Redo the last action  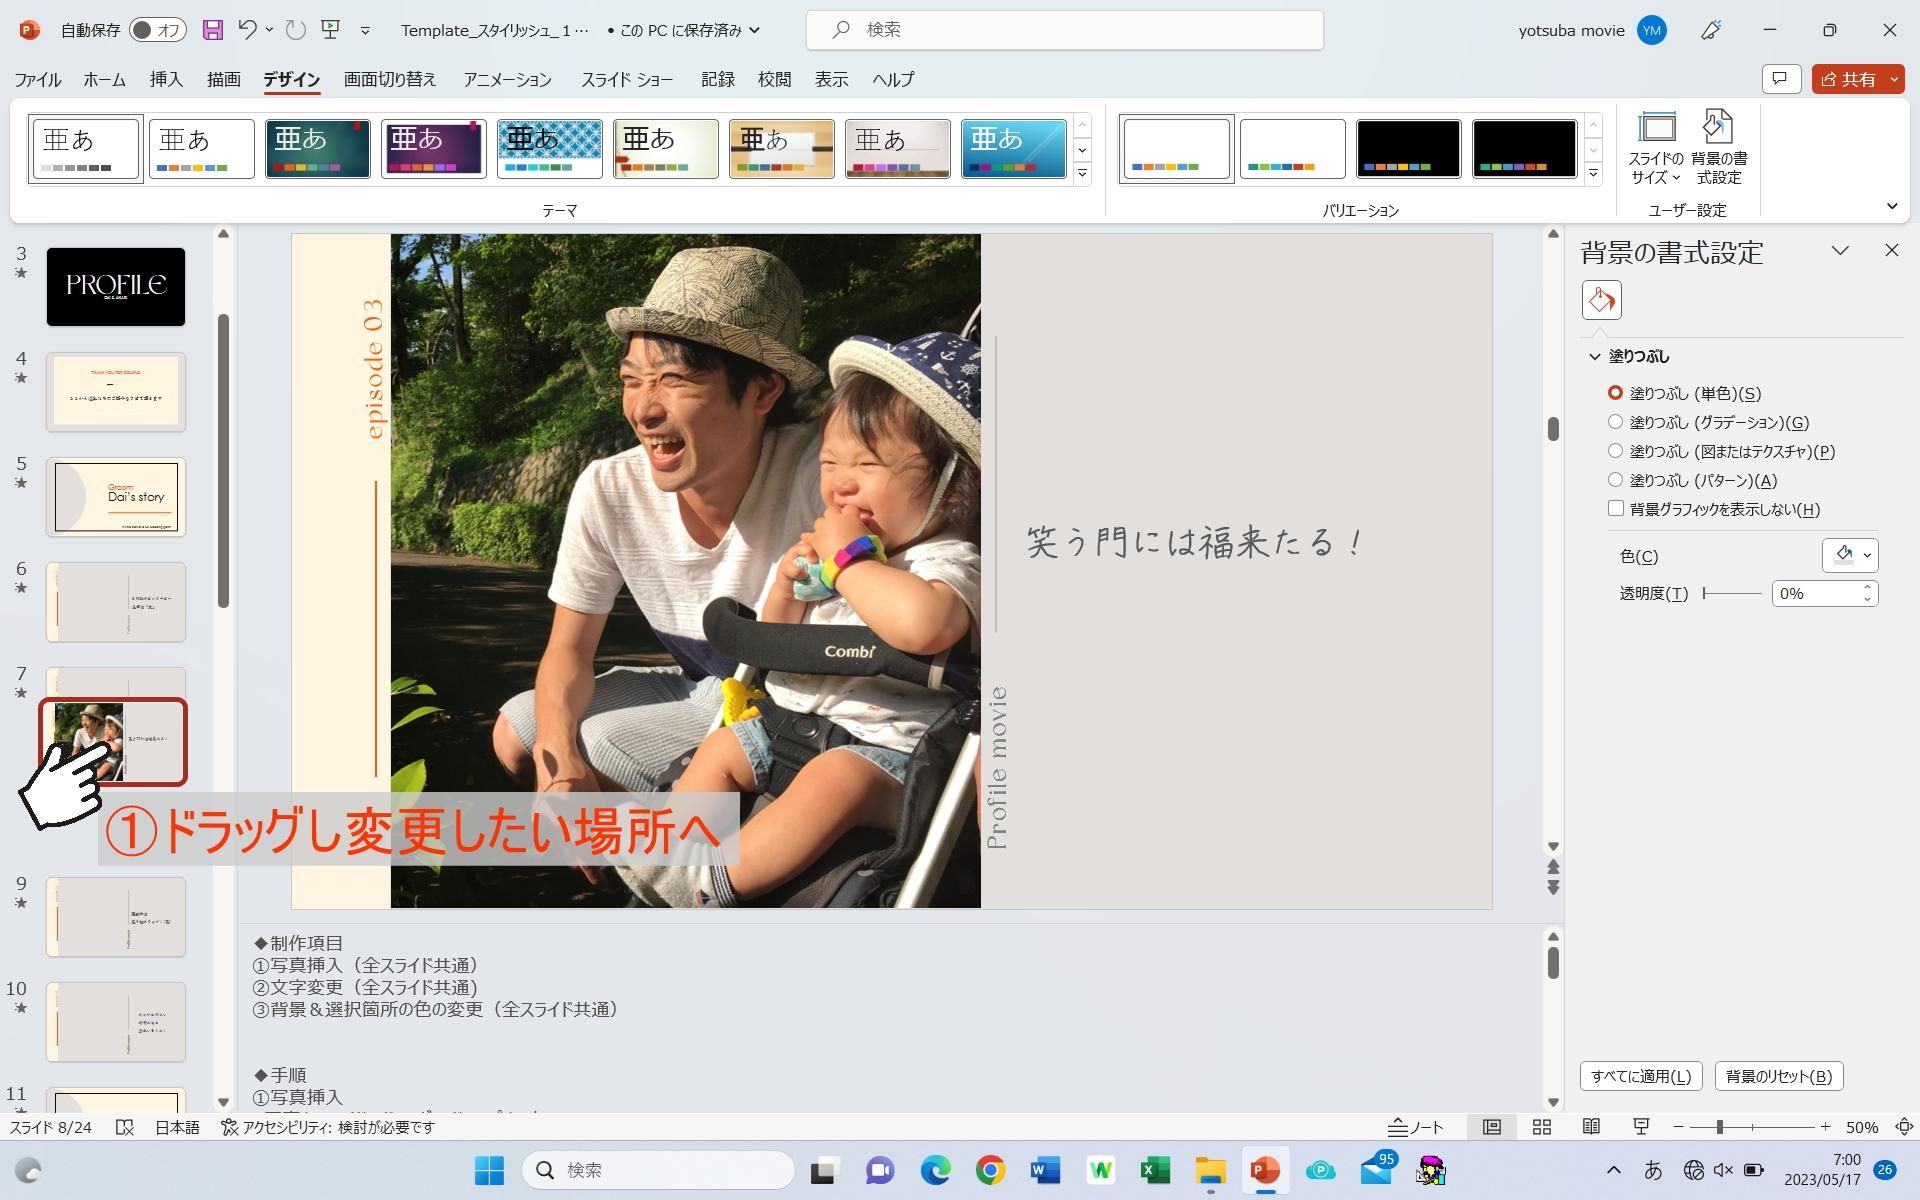point(295,30)
